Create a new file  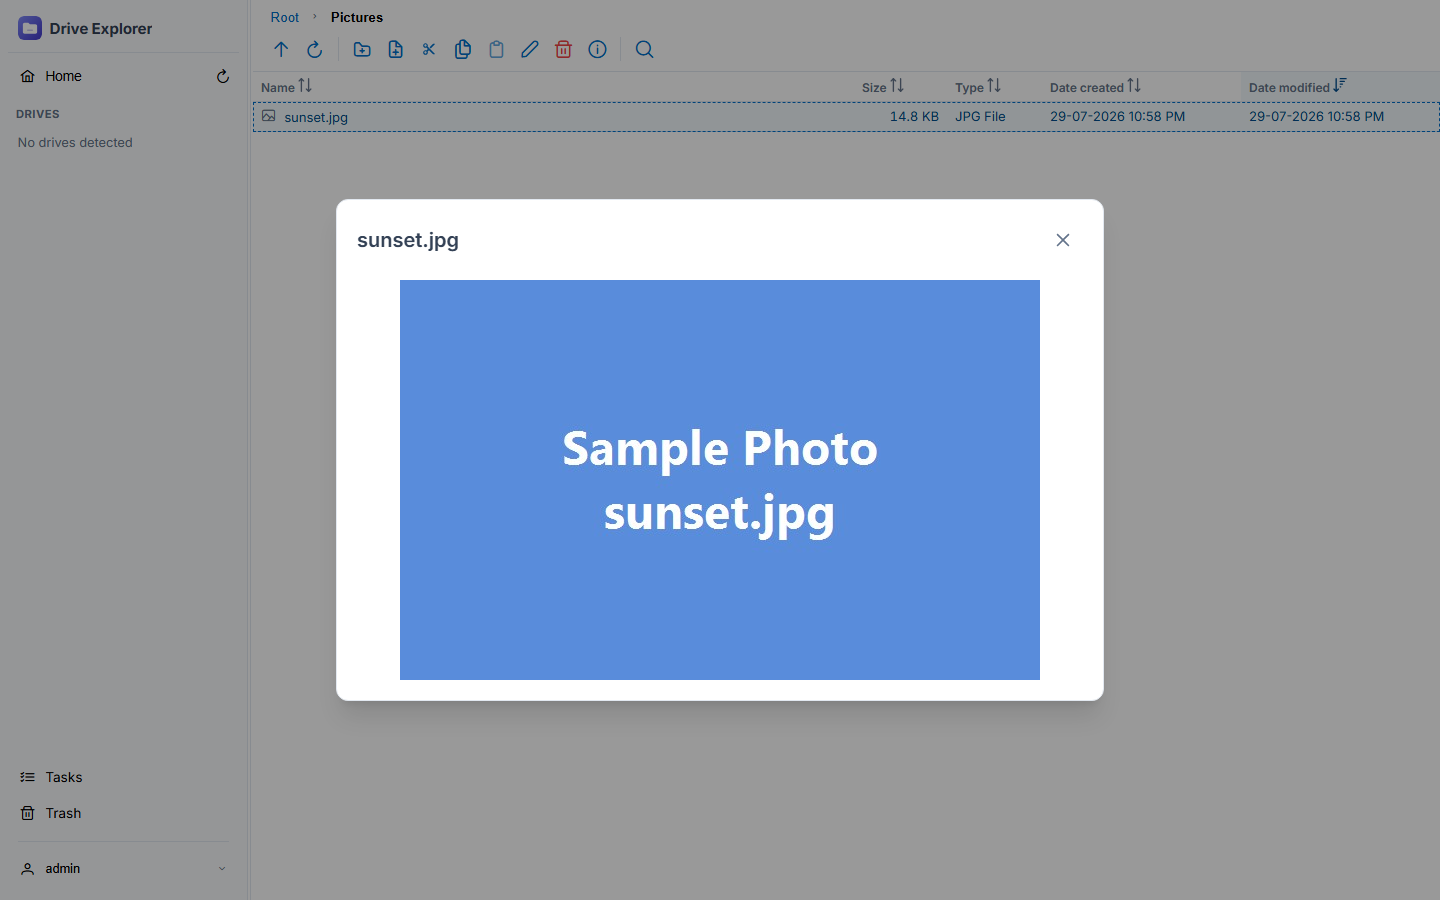point(396,49)
